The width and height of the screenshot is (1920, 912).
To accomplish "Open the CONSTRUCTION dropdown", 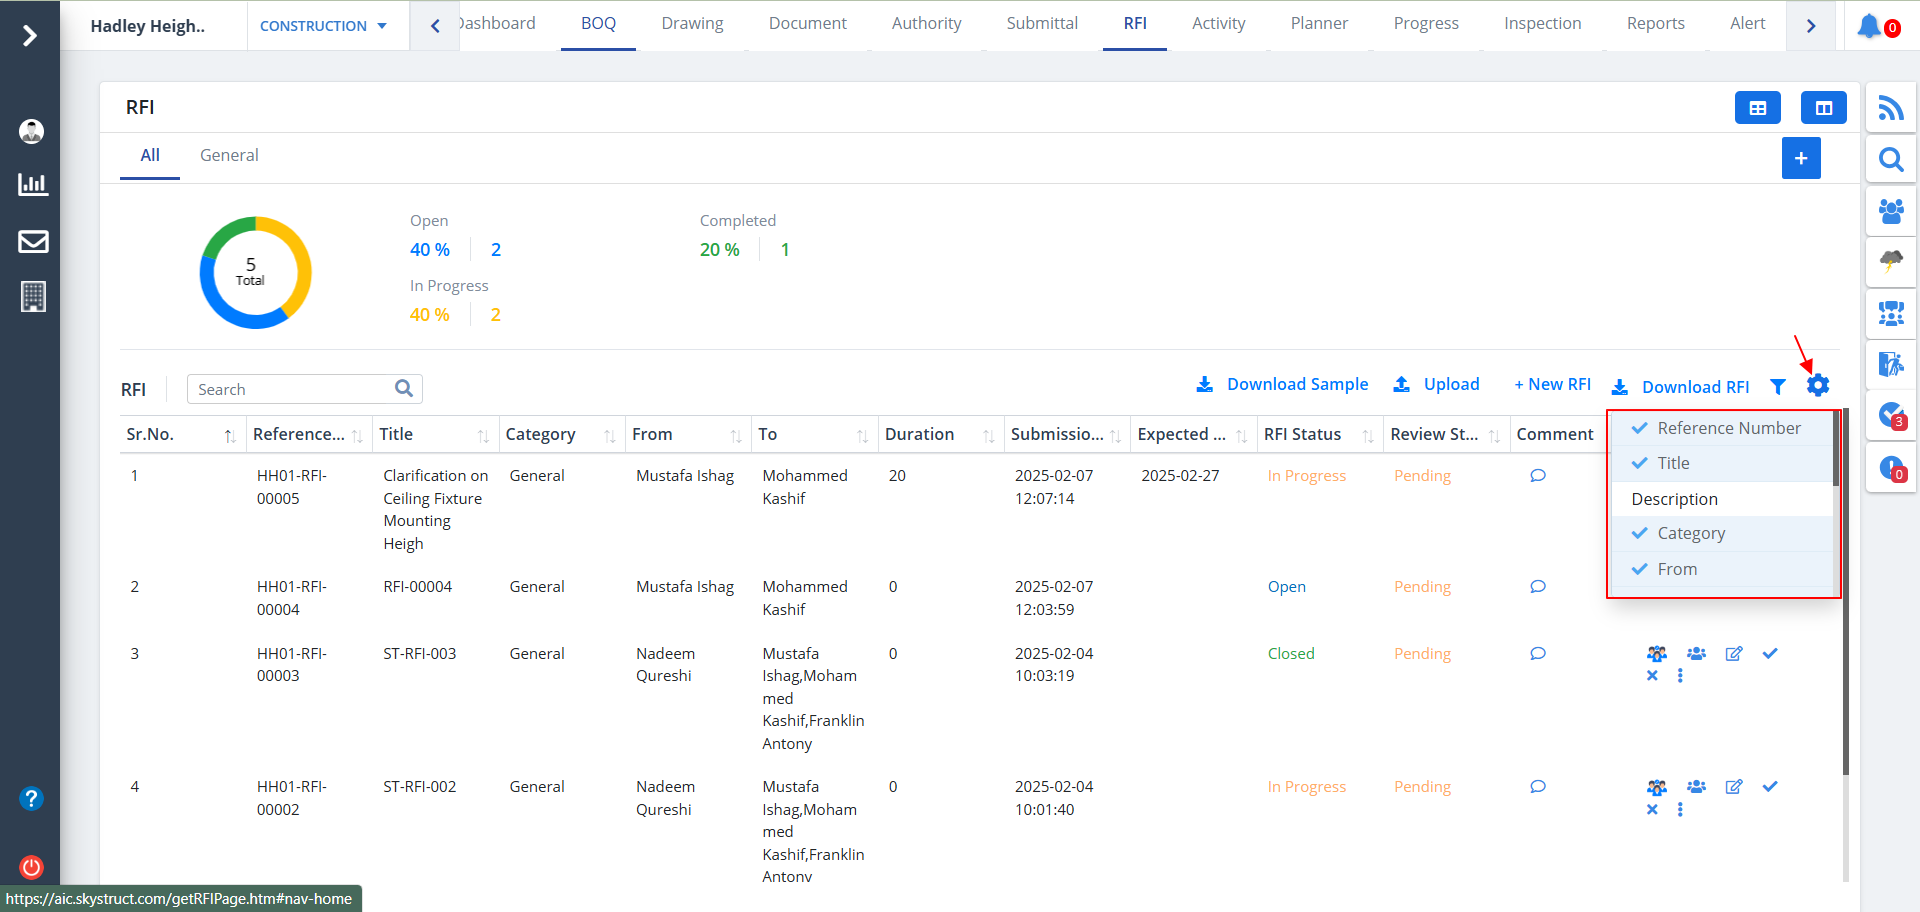I will (323, 26).
